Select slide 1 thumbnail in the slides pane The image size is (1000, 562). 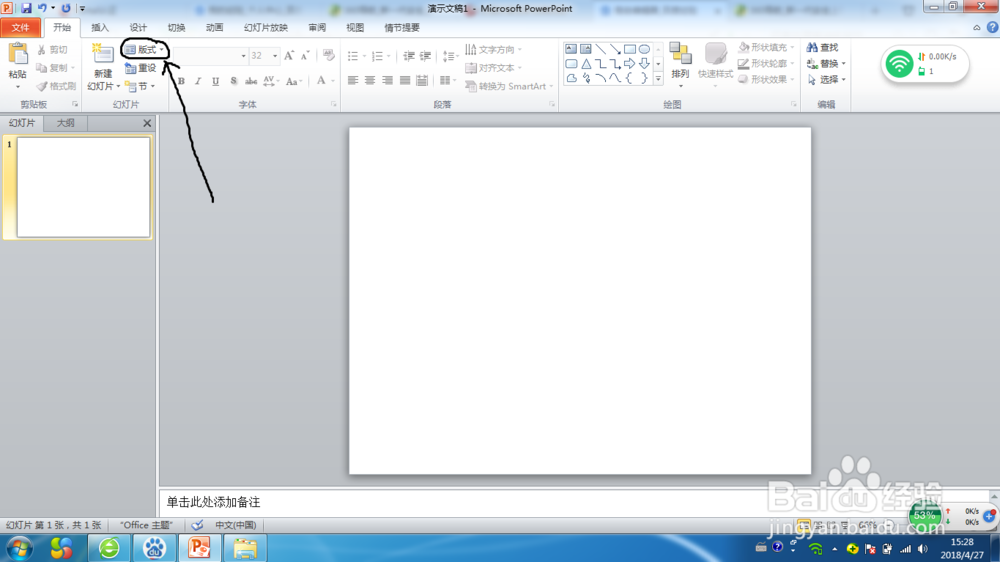pos(84,188)
